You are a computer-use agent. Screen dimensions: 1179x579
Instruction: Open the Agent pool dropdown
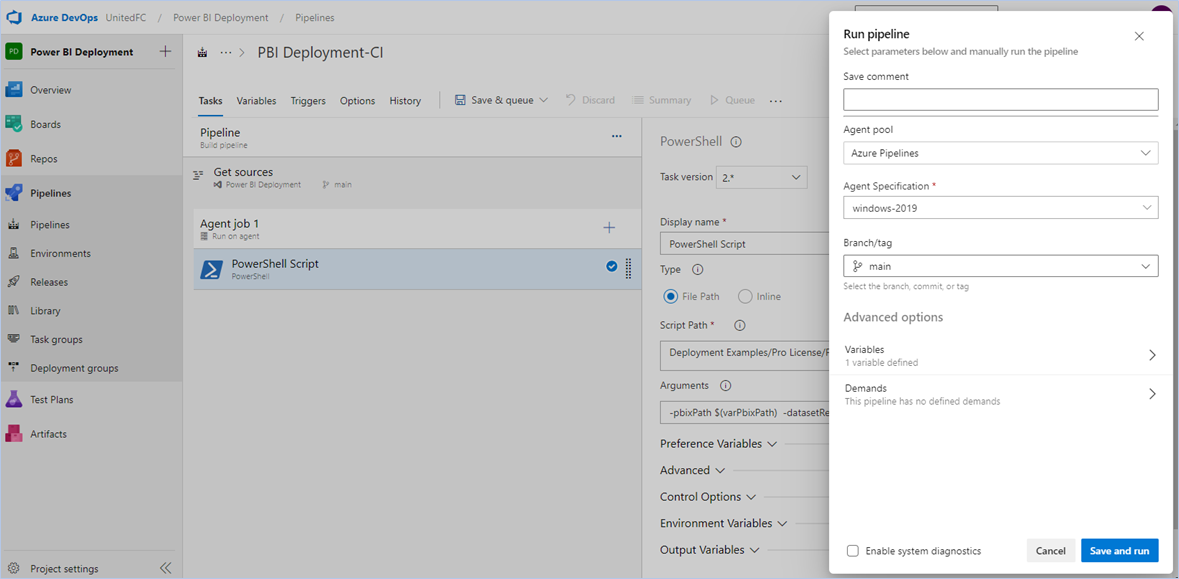(1001, 153)
